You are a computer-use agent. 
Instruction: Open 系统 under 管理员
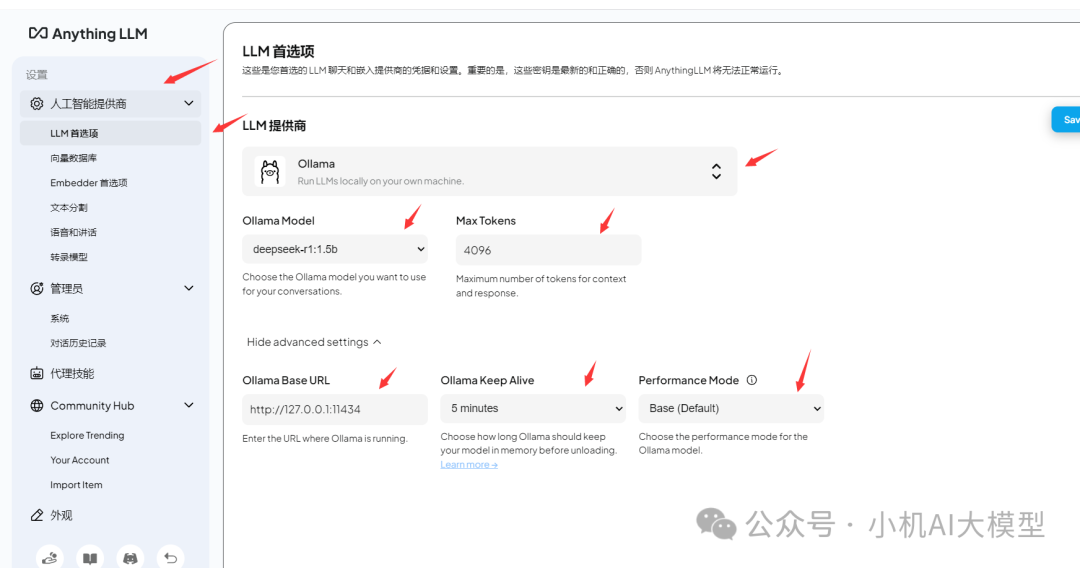[60, 319]
